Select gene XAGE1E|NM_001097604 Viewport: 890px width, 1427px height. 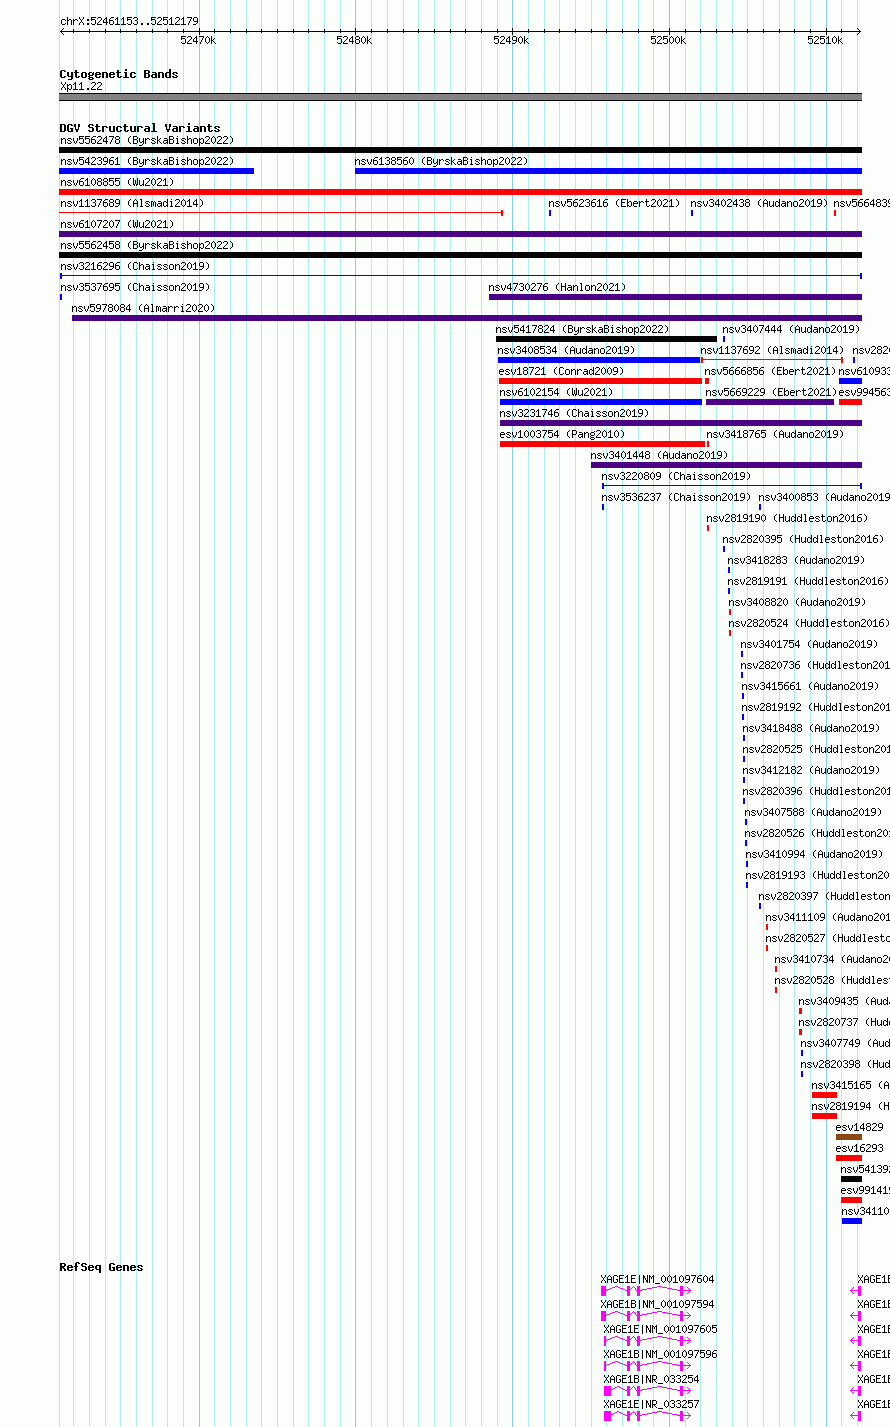pos(657,1279)
